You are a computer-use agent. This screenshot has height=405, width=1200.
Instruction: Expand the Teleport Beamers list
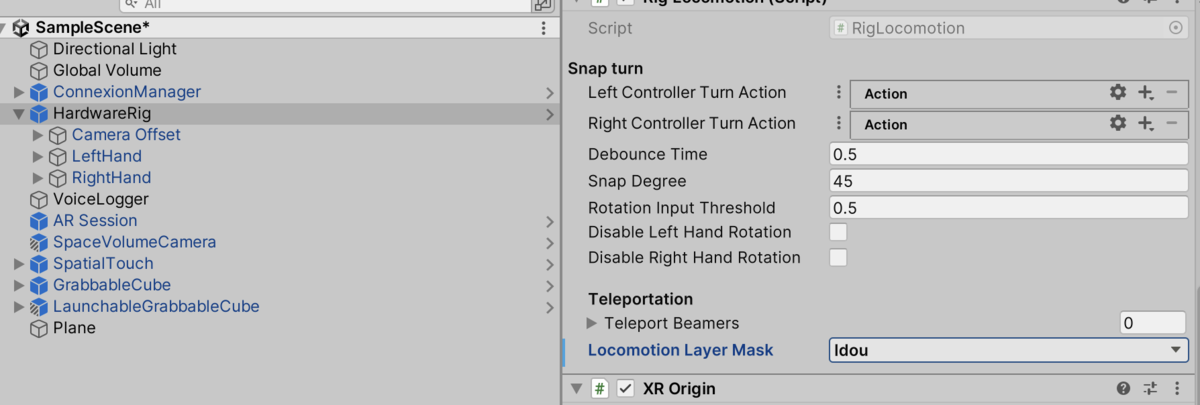tap(592, 323)
